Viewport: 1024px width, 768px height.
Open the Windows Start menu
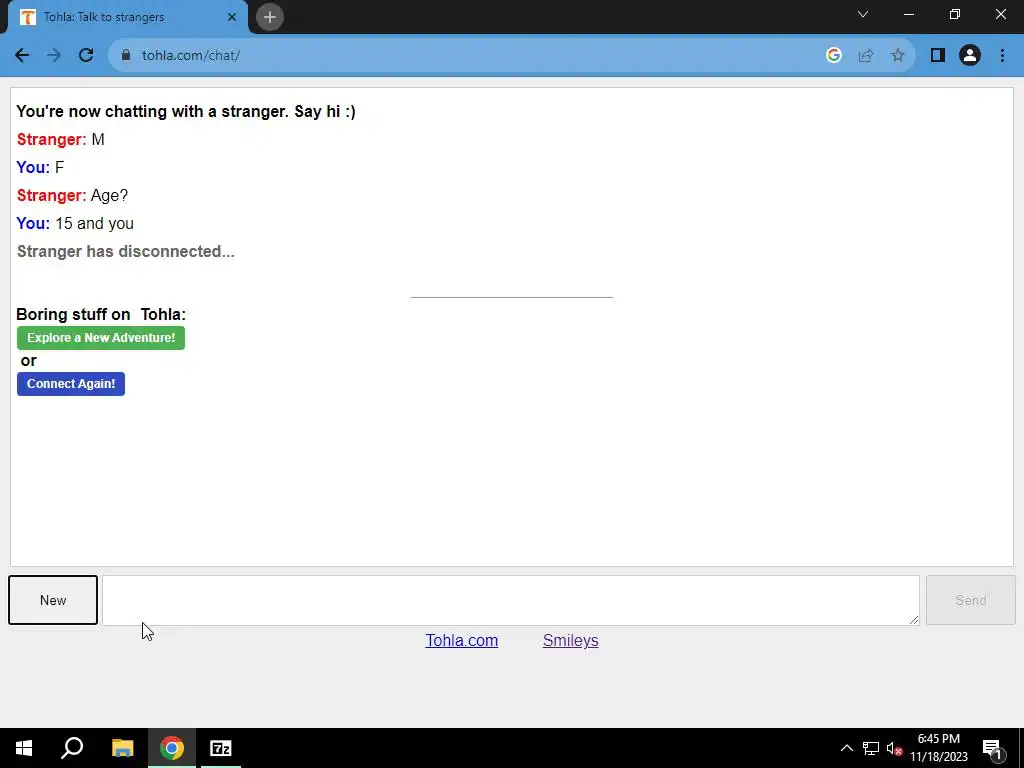tap(24, 748)
